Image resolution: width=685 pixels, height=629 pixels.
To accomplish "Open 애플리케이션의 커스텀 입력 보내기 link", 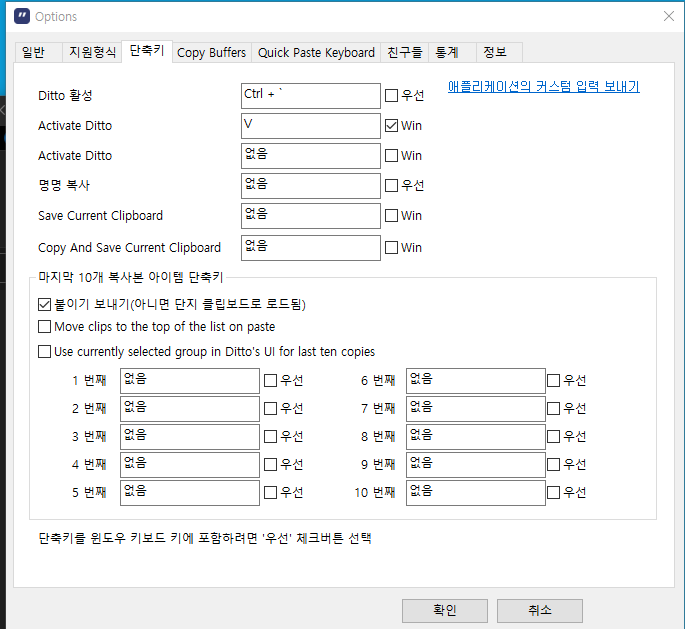I will (543, 86).
